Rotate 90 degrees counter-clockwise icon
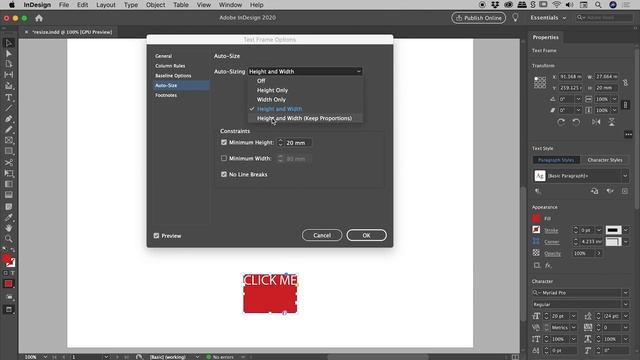The width and height of the screenshot is (640, 360). coord(576,122)
